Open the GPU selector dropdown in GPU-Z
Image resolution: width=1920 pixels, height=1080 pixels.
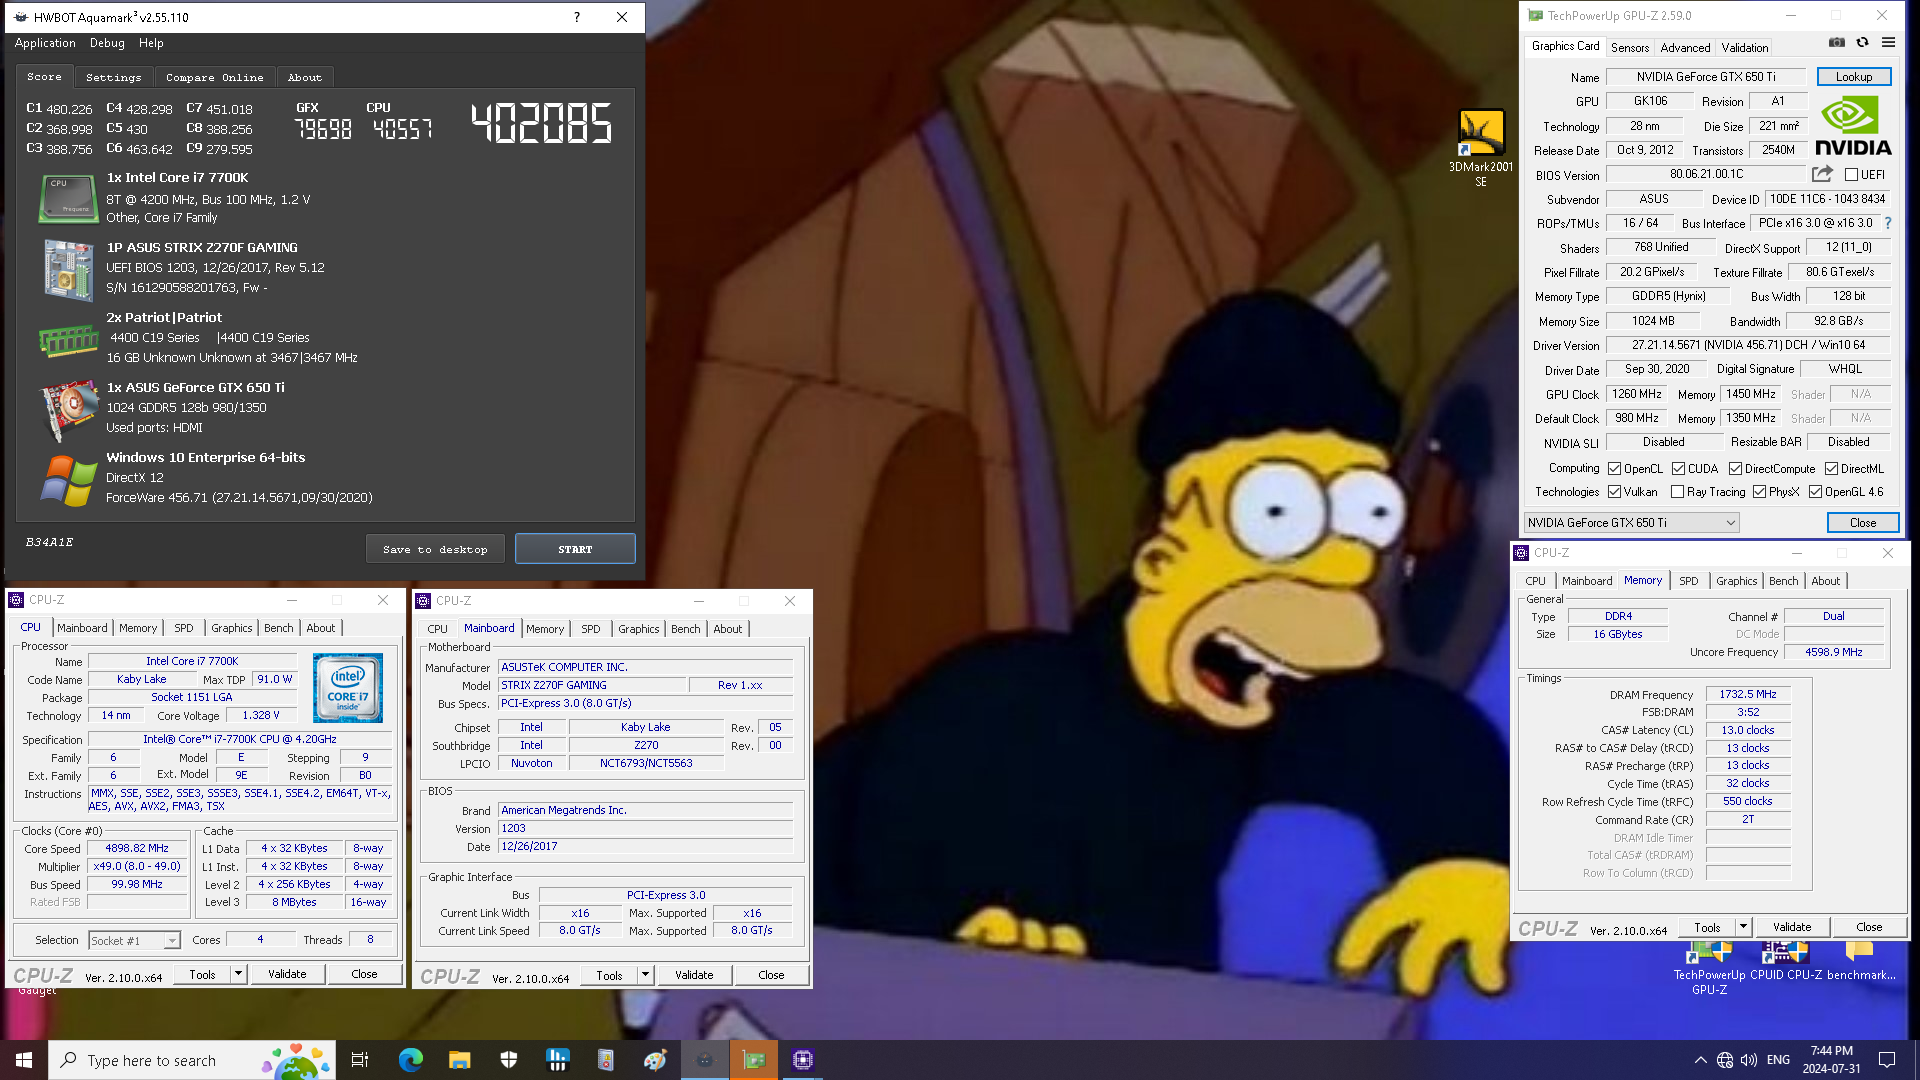(x=1631, y=523)
